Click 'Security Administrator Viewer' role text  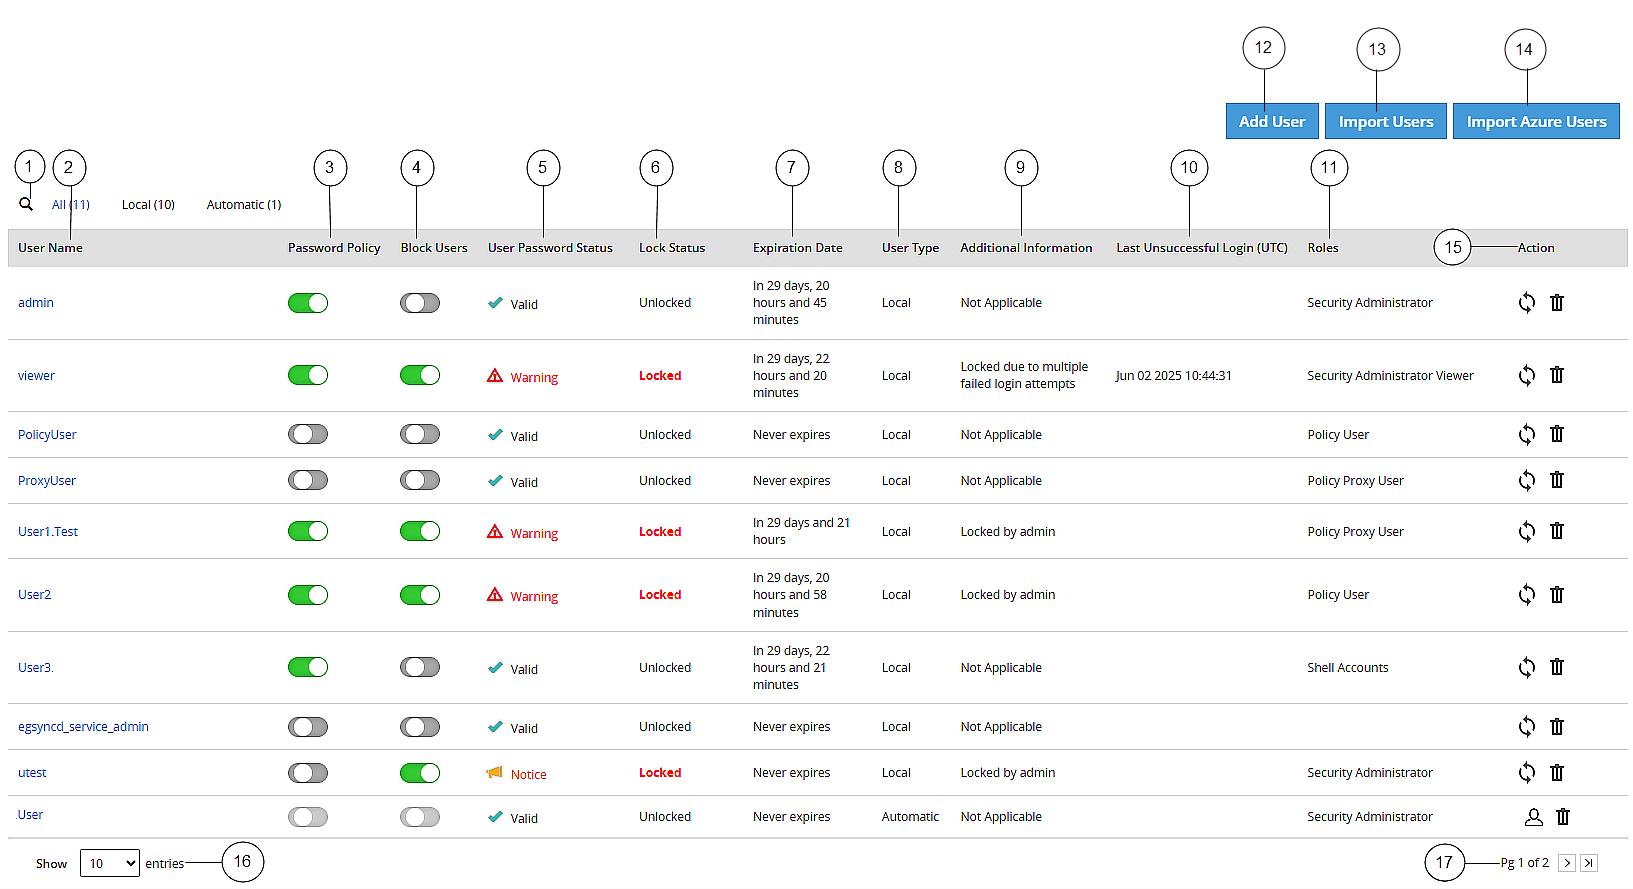pos(1390,375)
